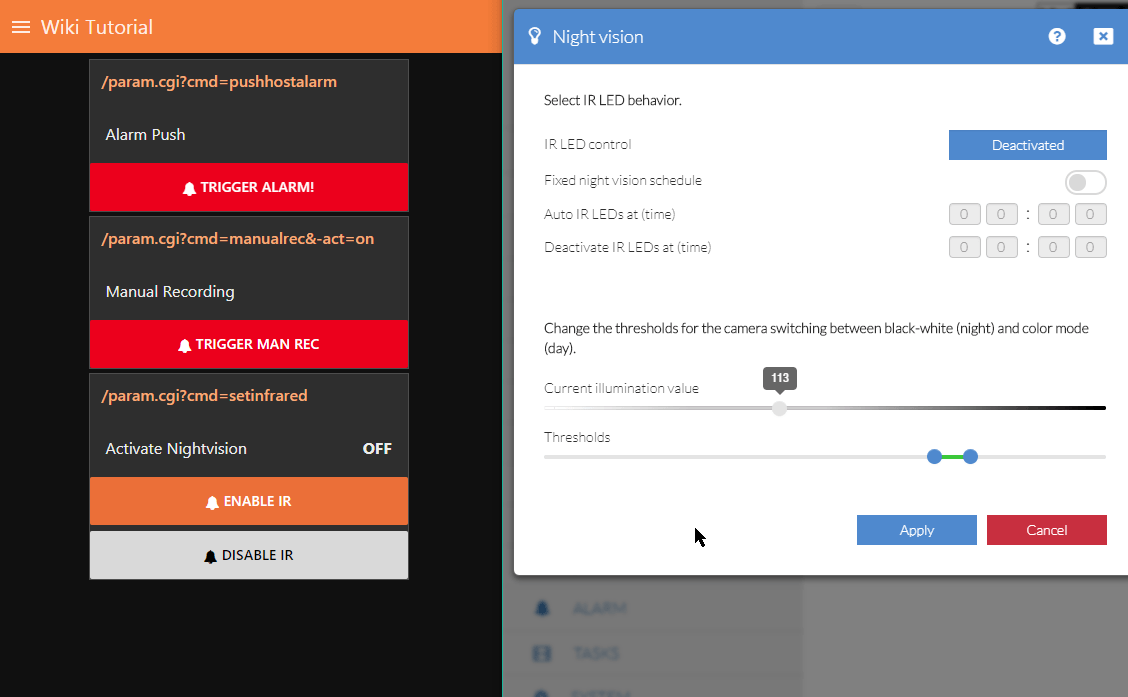Click the blurred Tasks sidebar icon

click(x=542, y=653)
